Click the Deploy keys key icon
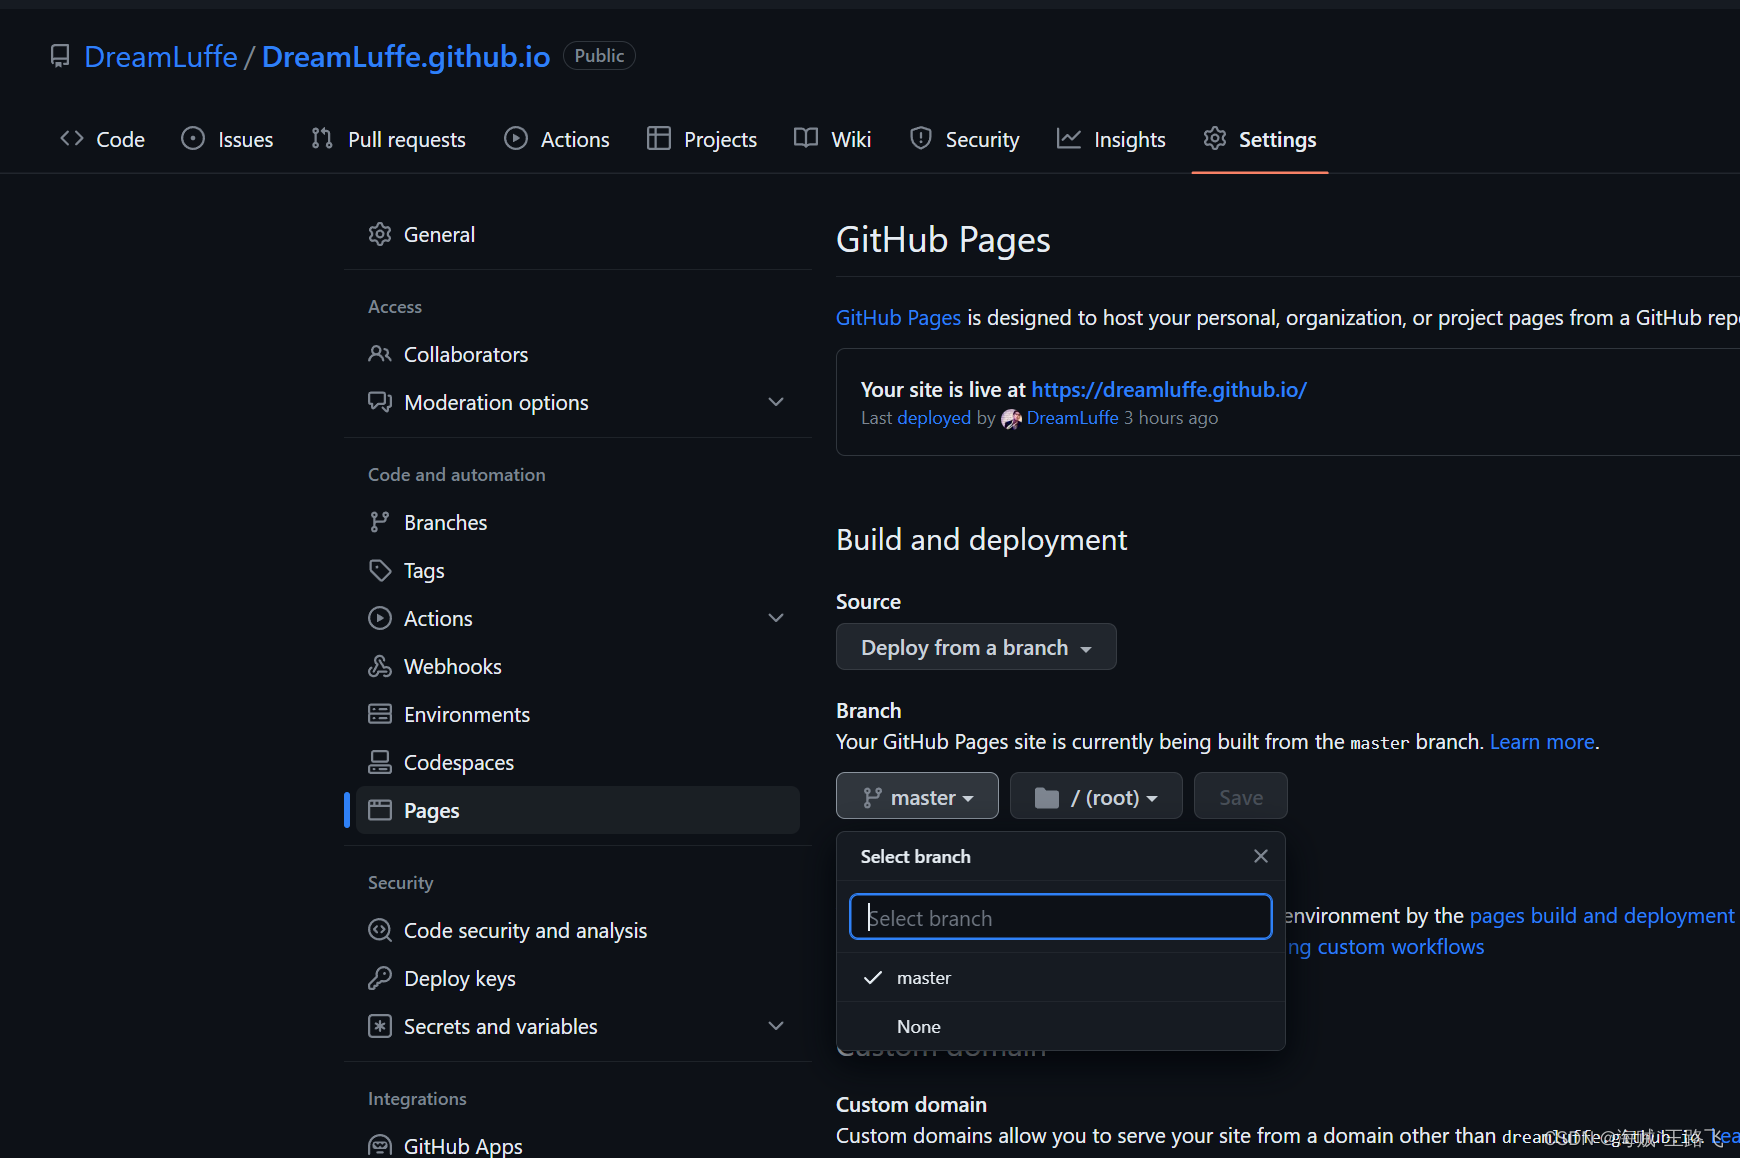 (380, 979)
